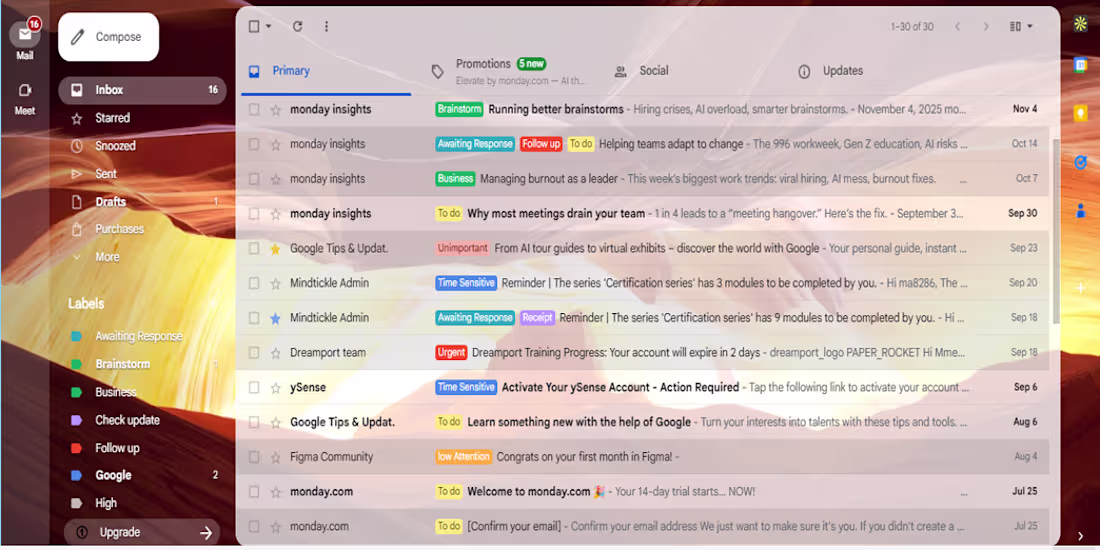Click the plus Get add-ons icon
Viewport: 1100px width, 550px height.
point(1080,288)
